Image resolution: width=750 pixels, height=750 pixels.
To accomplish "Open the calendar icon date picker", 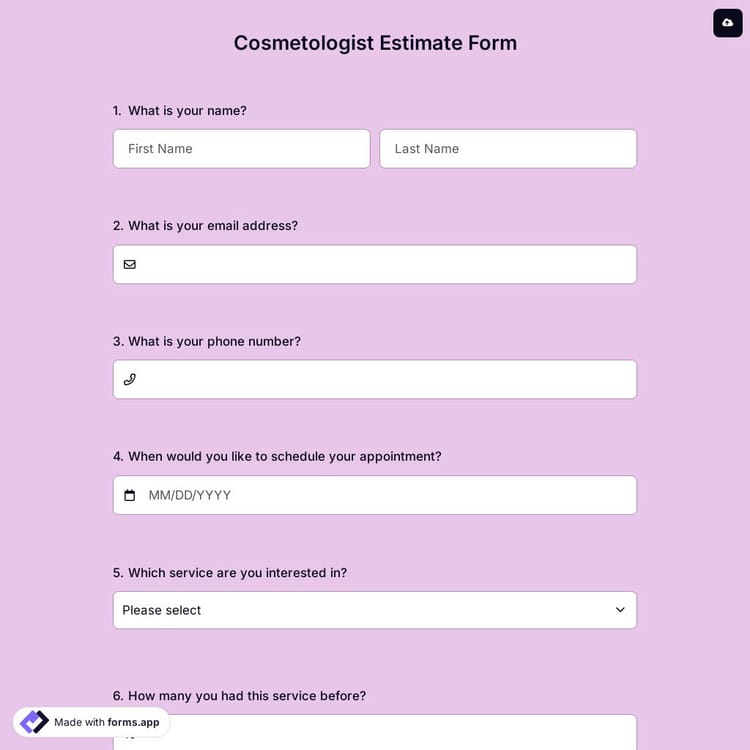I will click(x=129, y=495).
